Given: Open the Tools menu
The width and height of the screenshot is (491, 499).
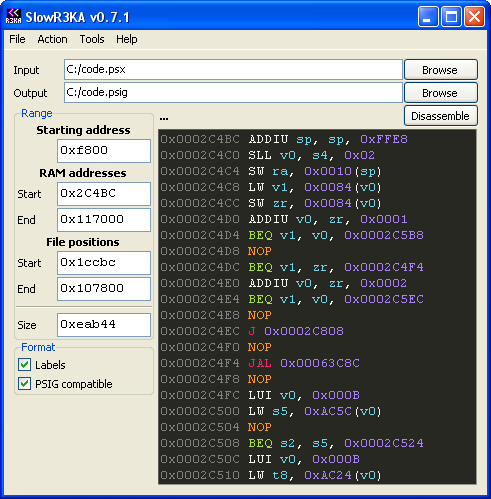Looking at the screenshot, I should [92, 39].
